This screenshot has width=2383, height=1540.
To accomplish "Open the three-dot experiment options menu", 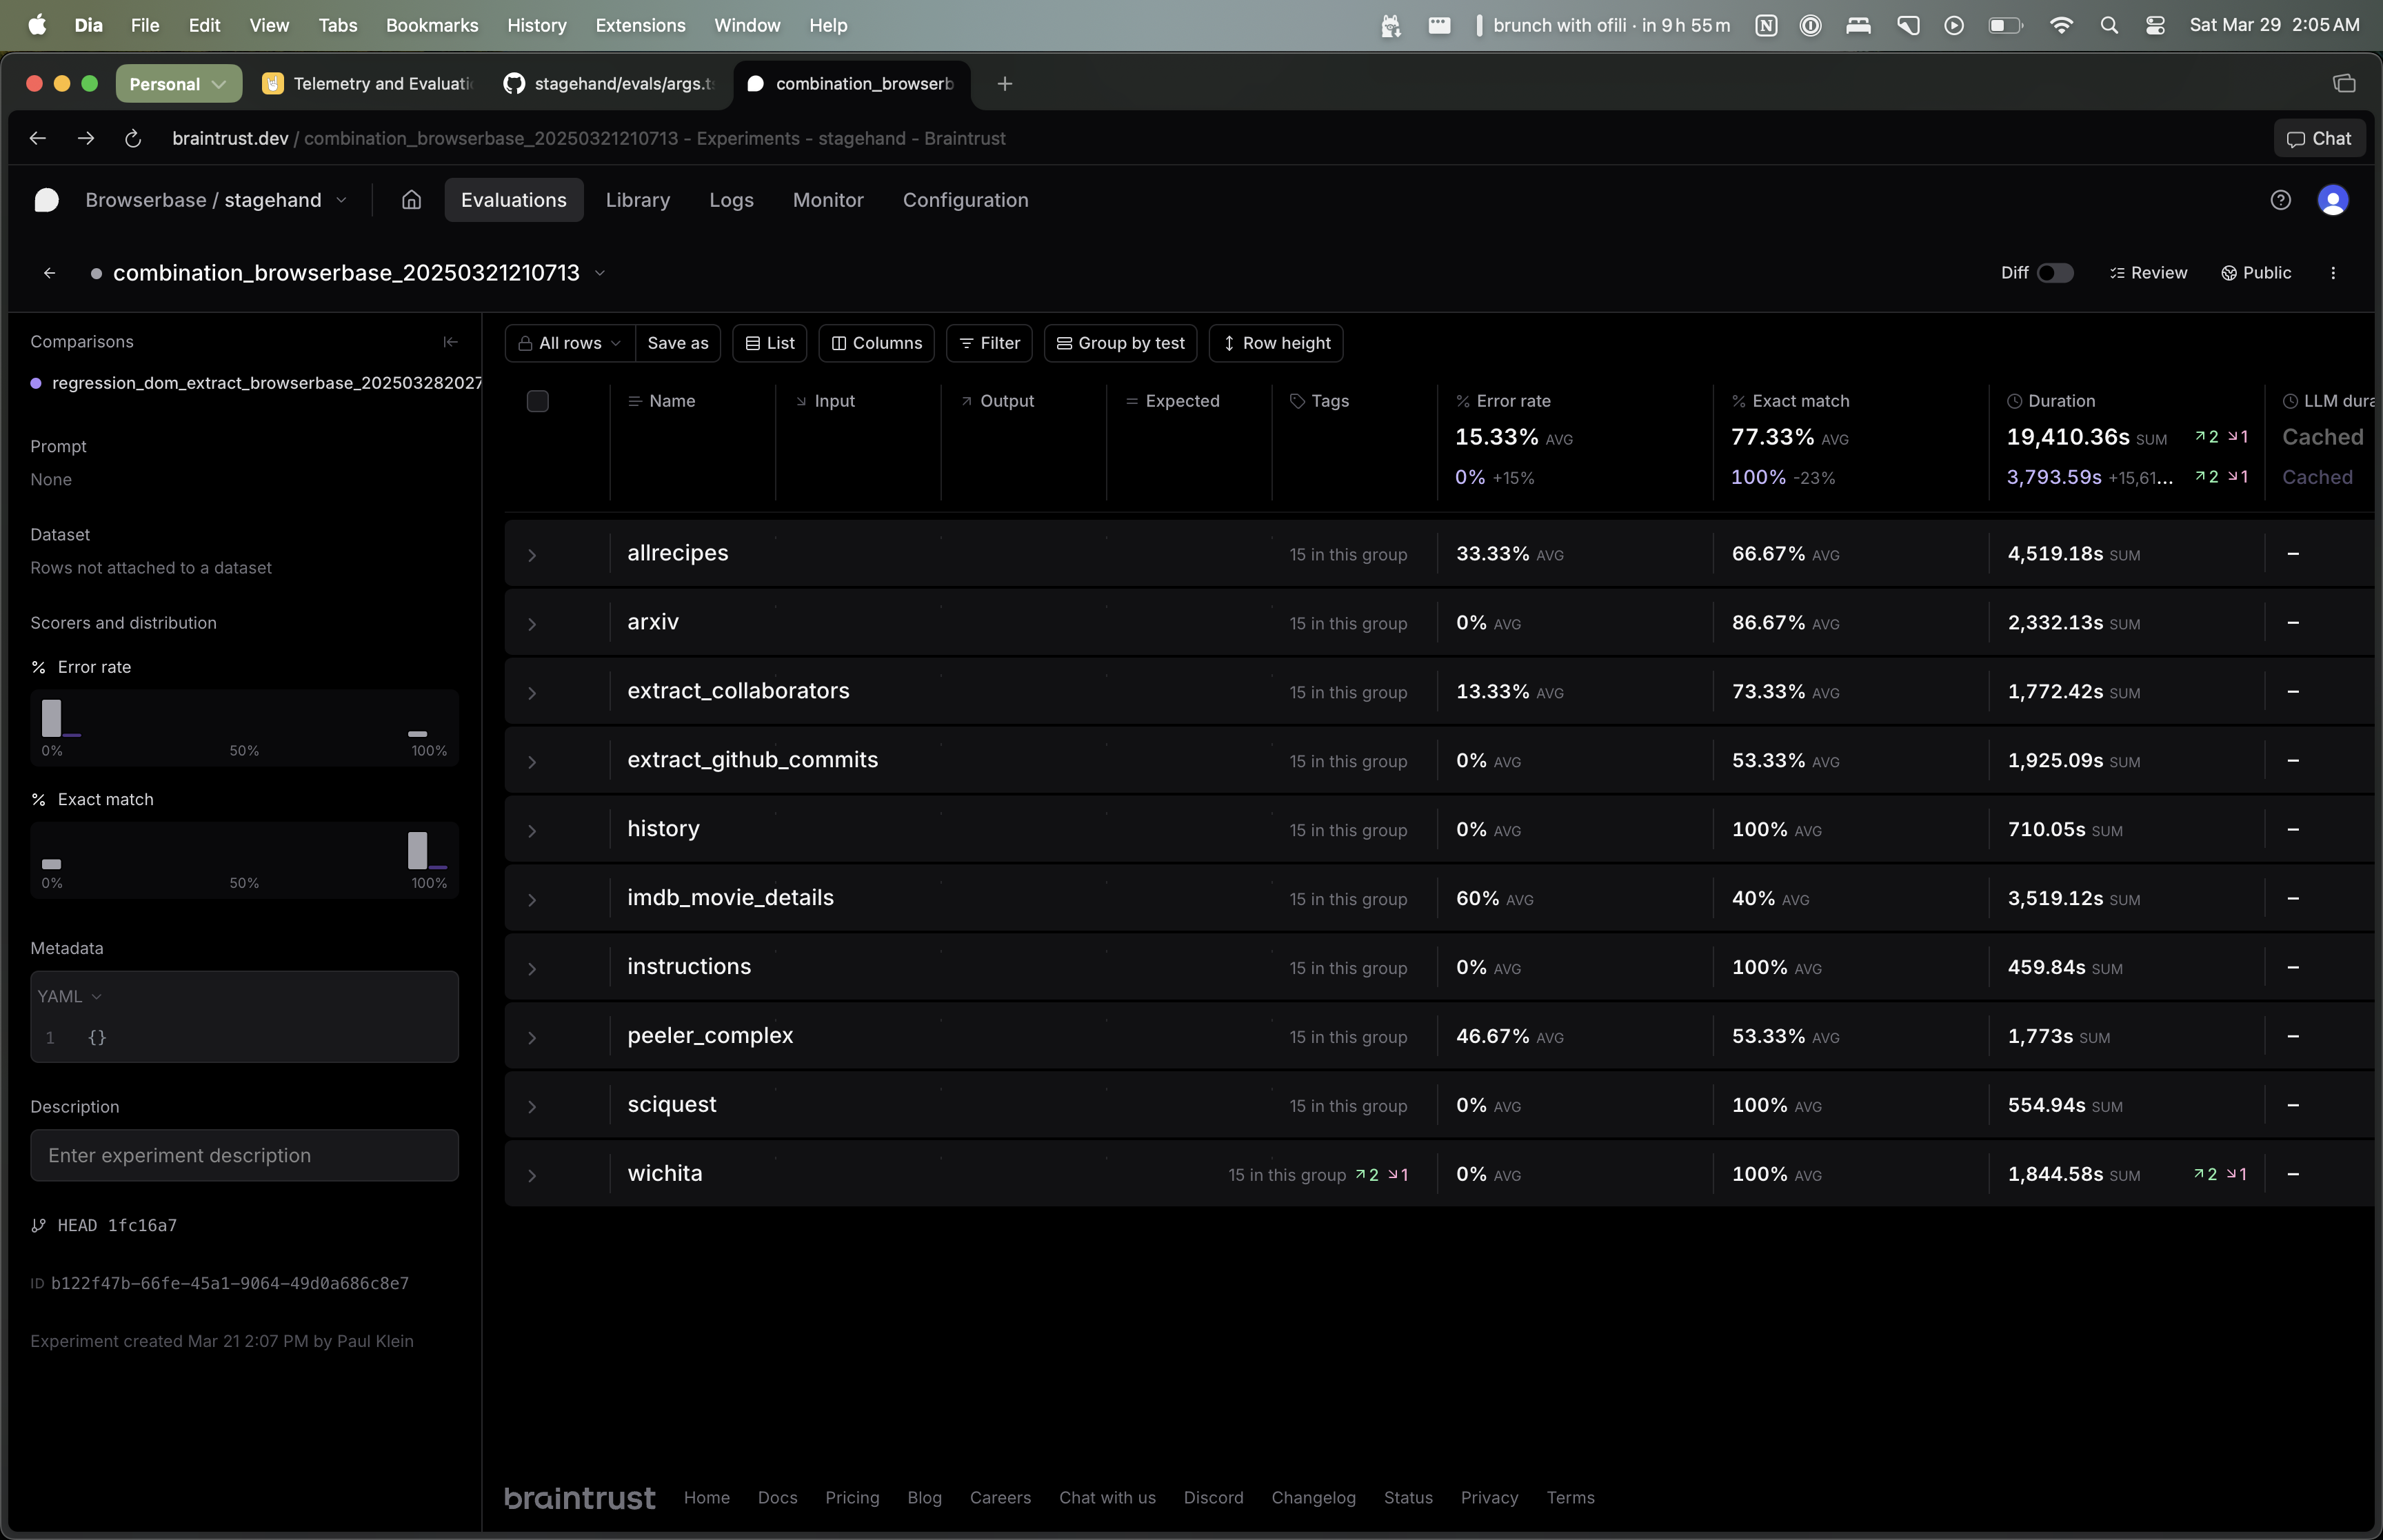I will pos(2333,273).
